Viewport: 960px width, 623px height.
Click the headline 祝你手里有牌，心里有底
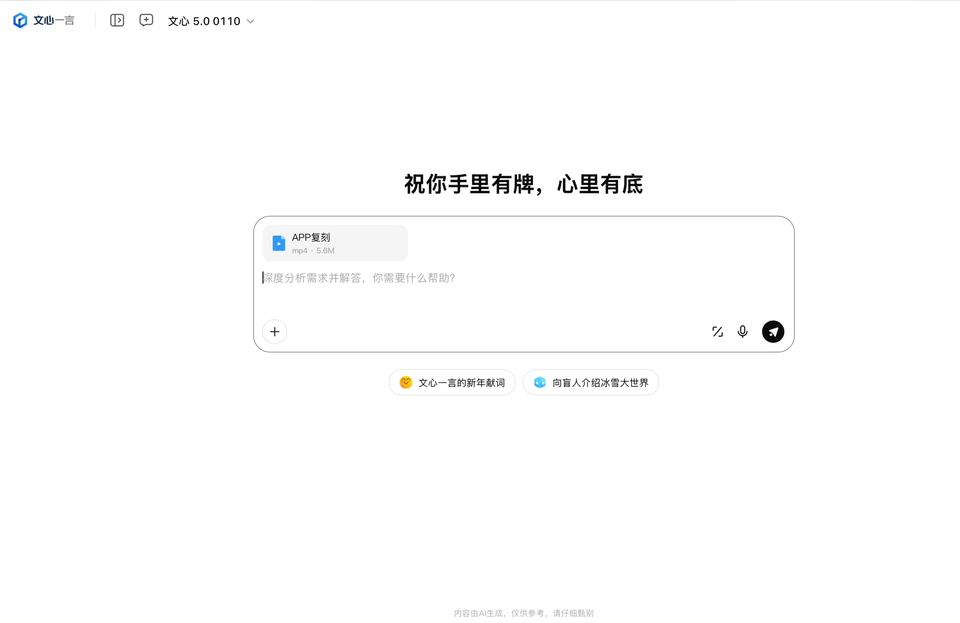tap(524, 184)
